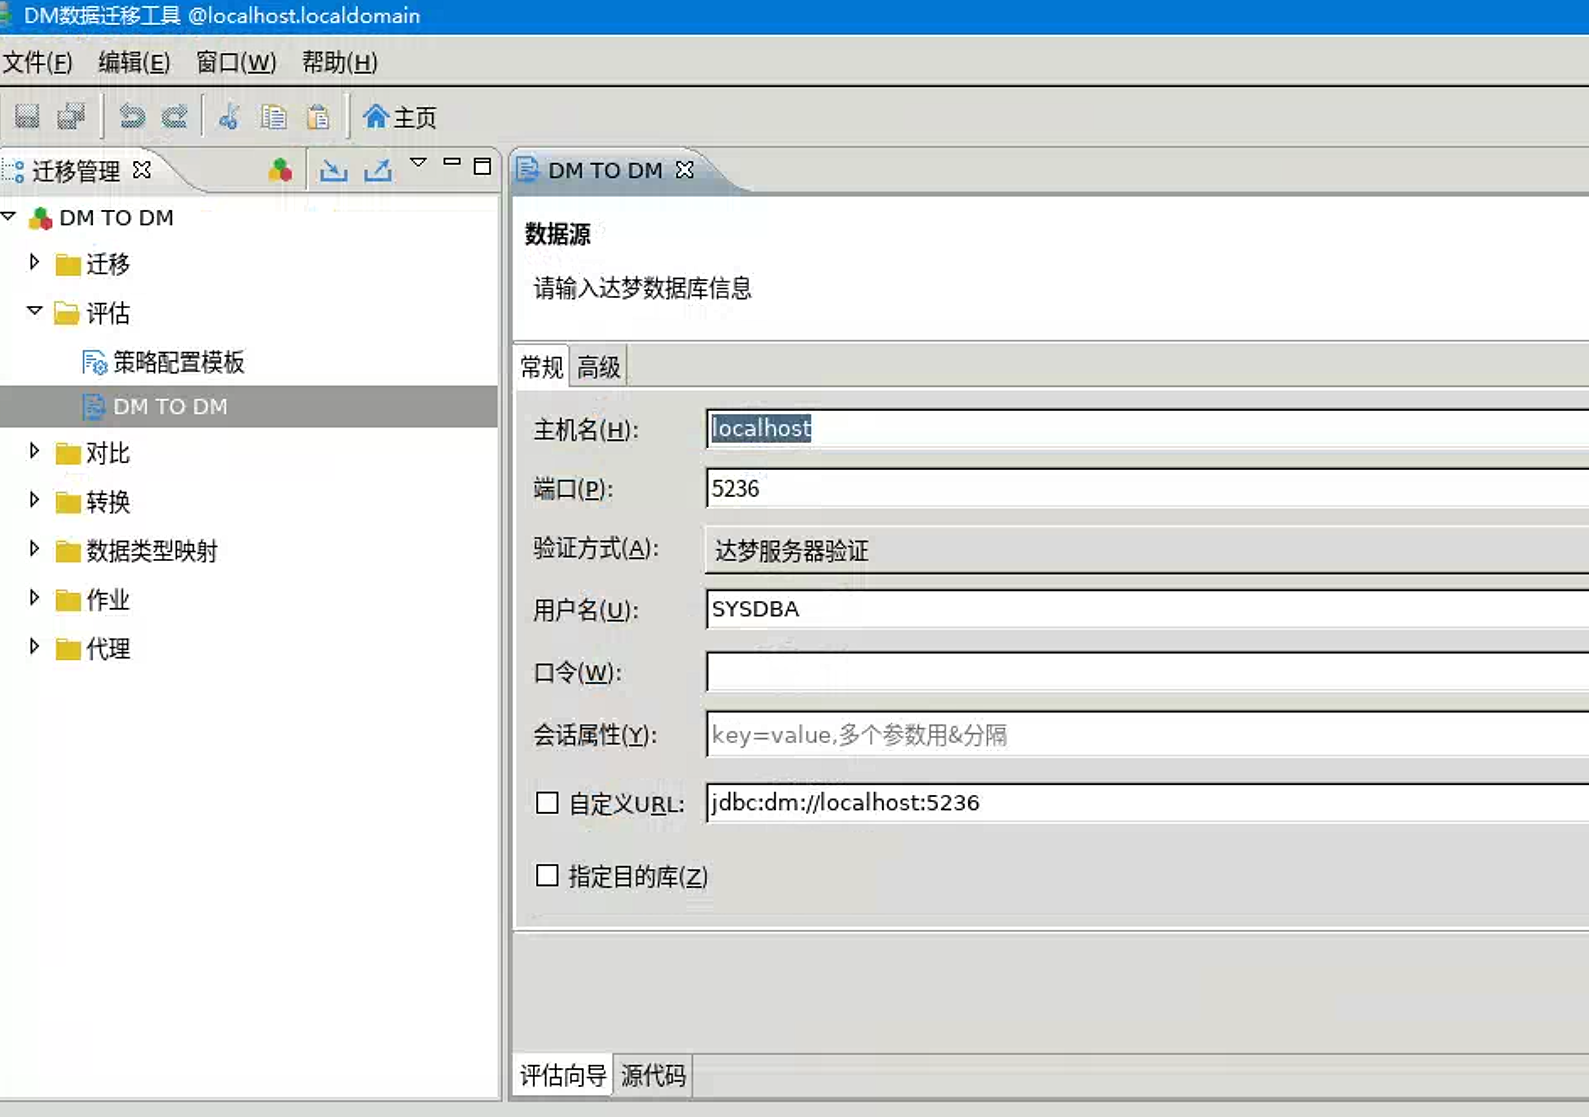
Task: Select the 对比 tree folder
Action: (108, 453)
